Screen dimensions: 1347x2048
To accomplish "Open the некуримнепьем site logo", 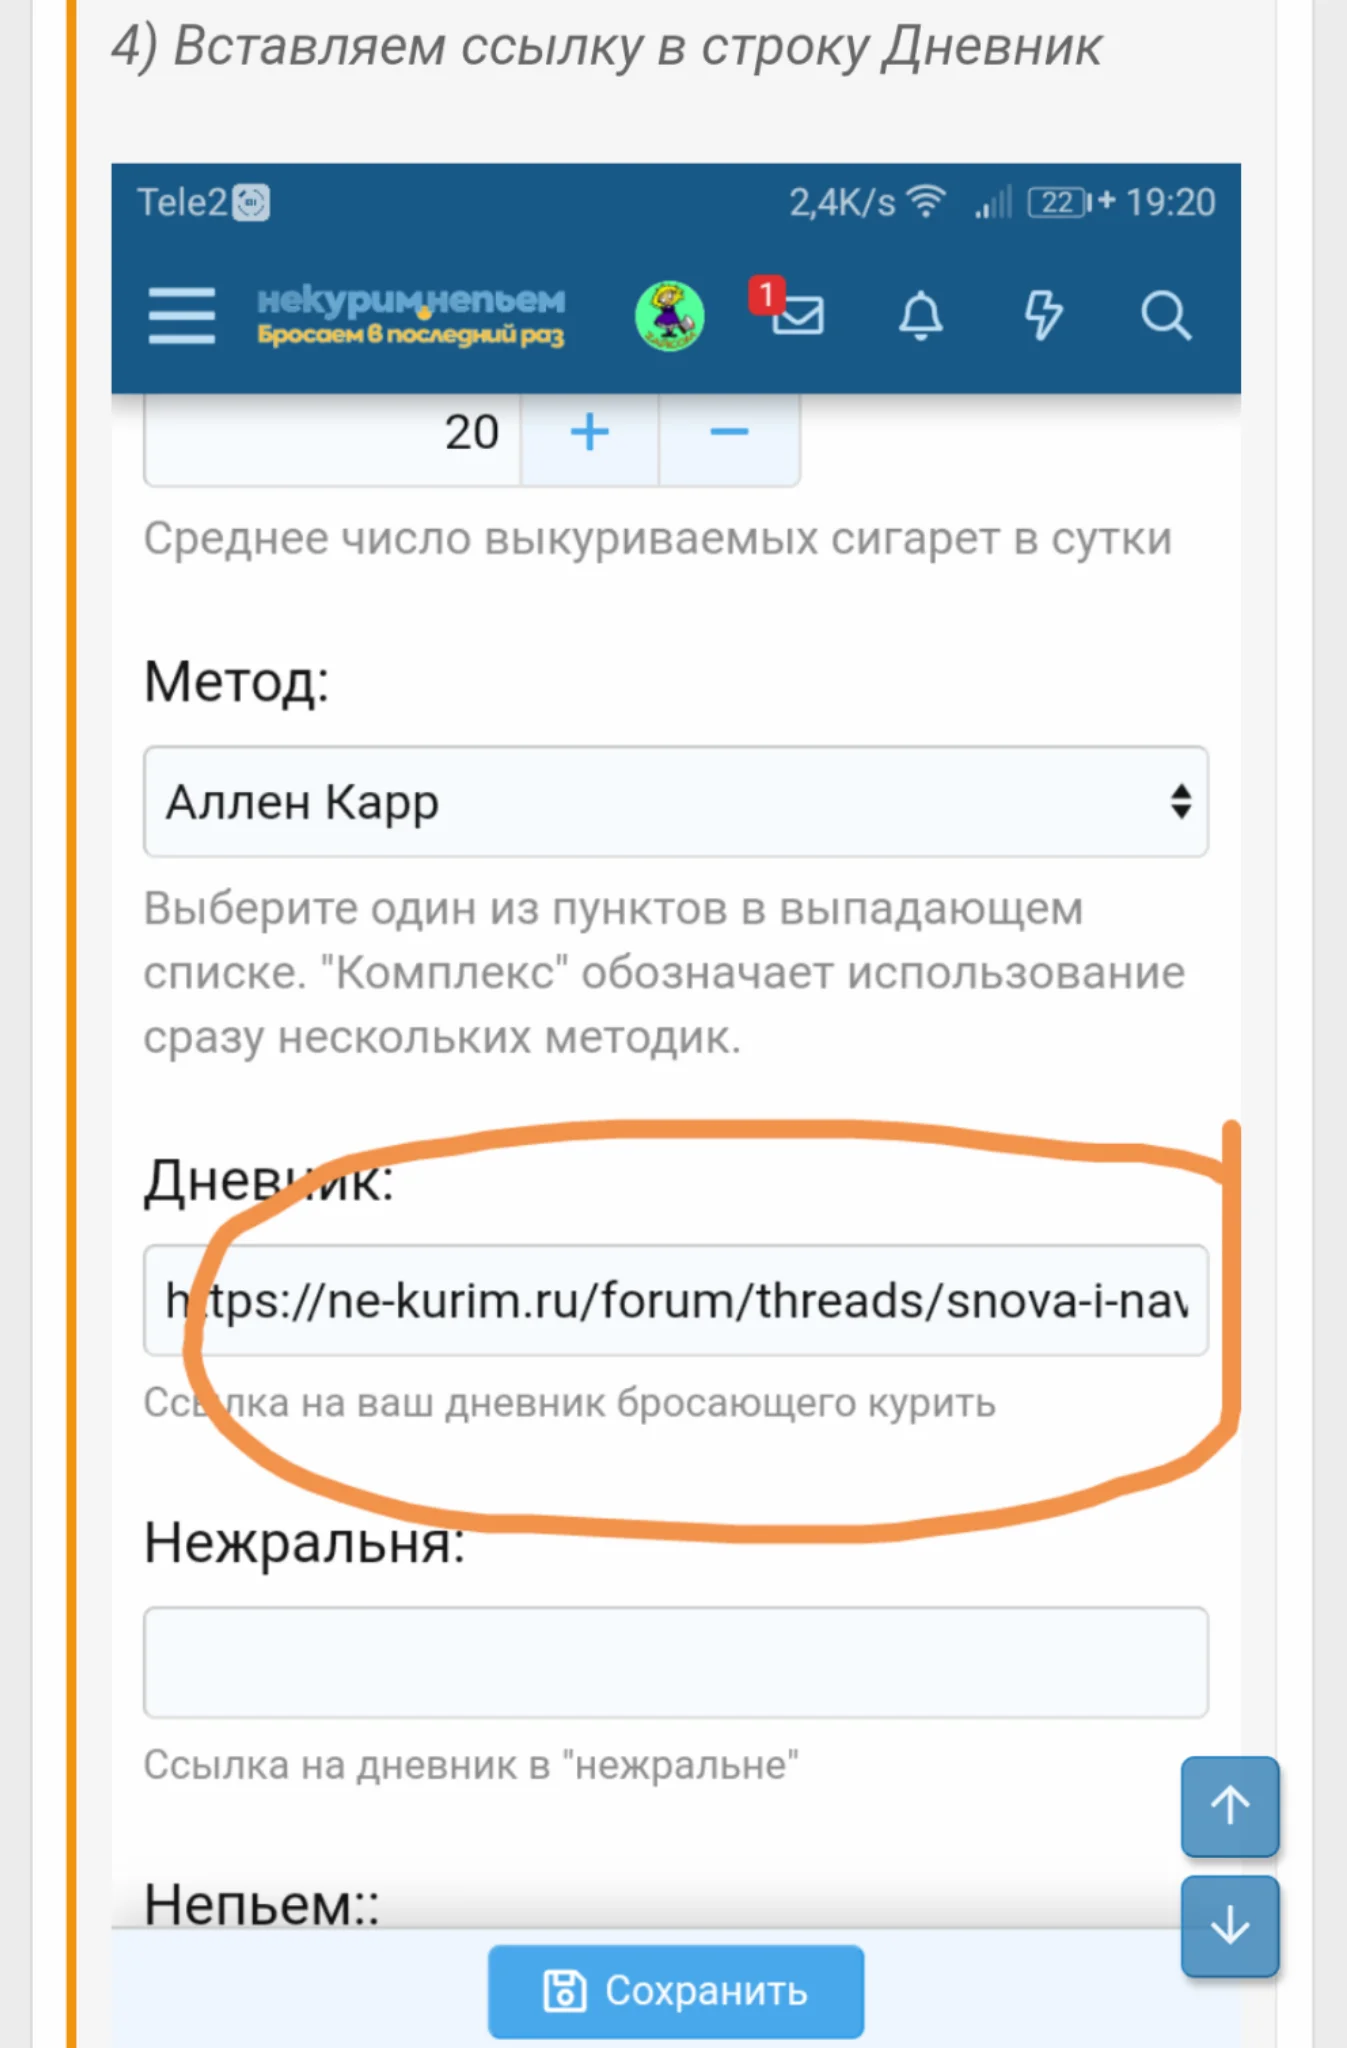I will [411, 315].
